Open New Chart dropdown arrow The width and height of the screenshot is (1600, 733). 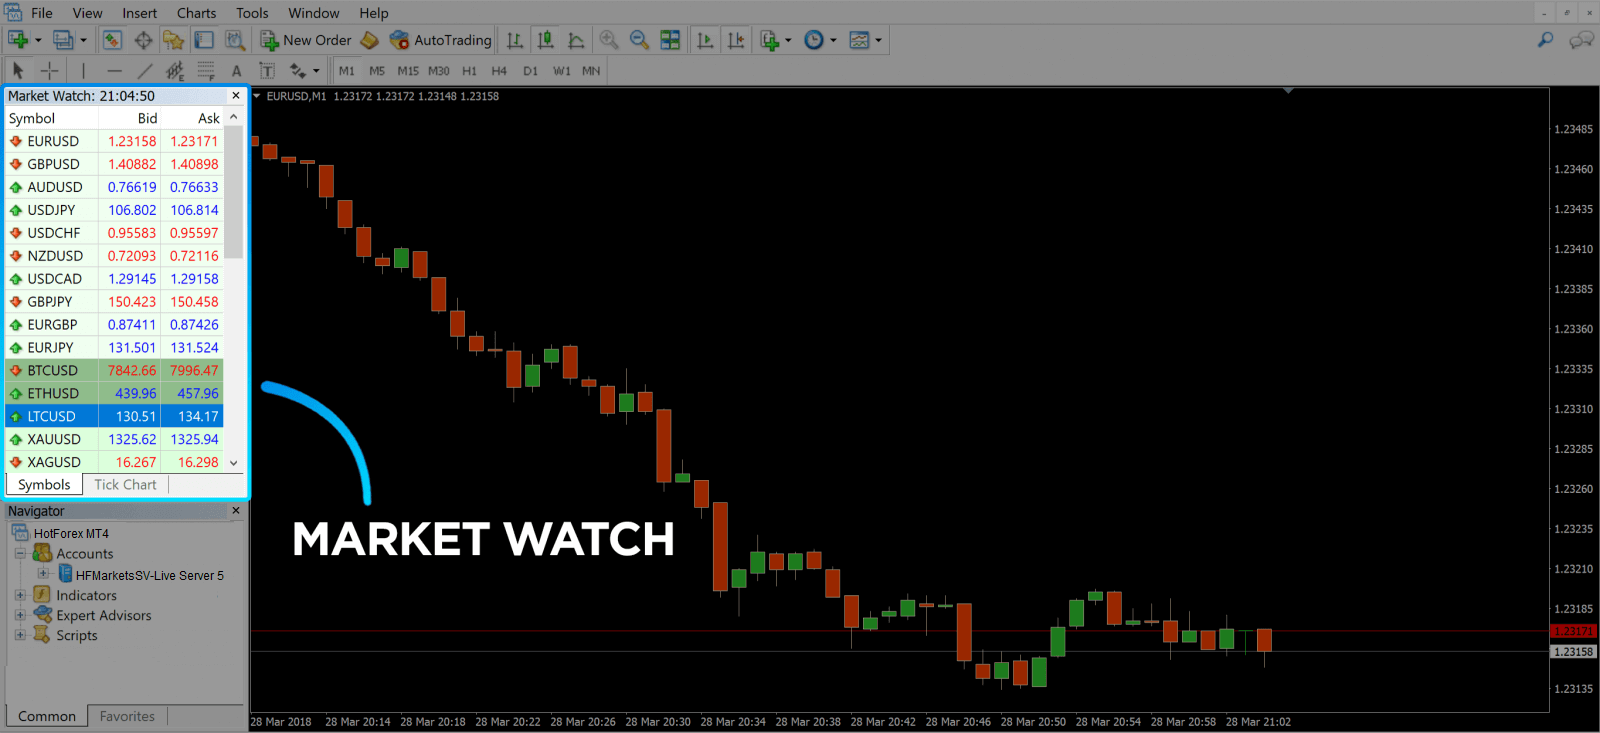click(x=38, y=41)
